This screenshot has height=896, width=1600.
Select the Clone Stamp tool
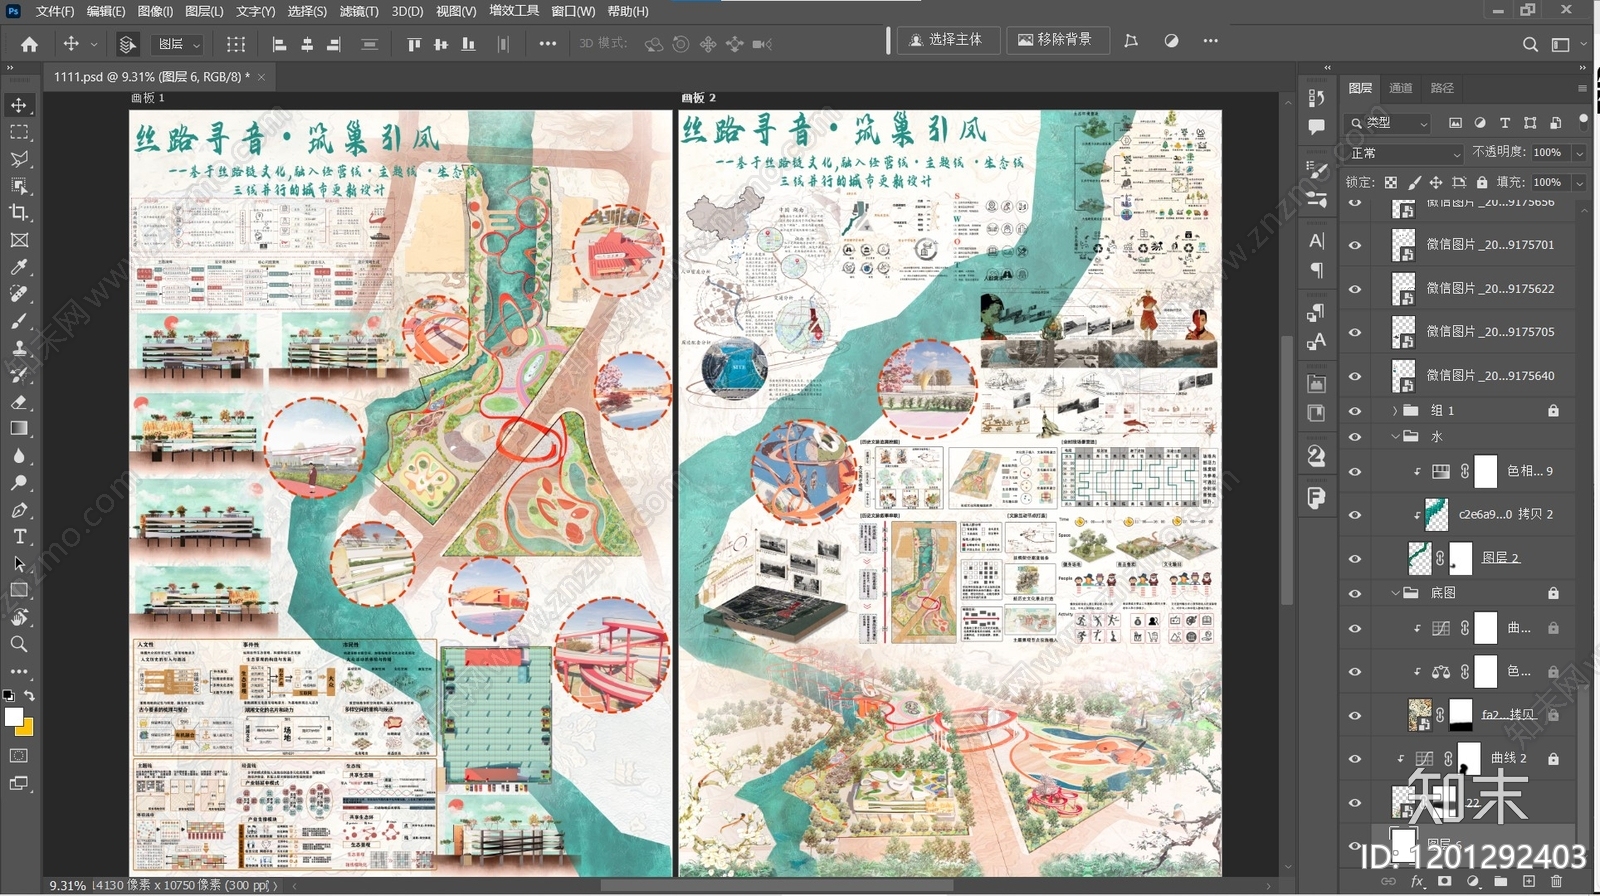[19, 348]
